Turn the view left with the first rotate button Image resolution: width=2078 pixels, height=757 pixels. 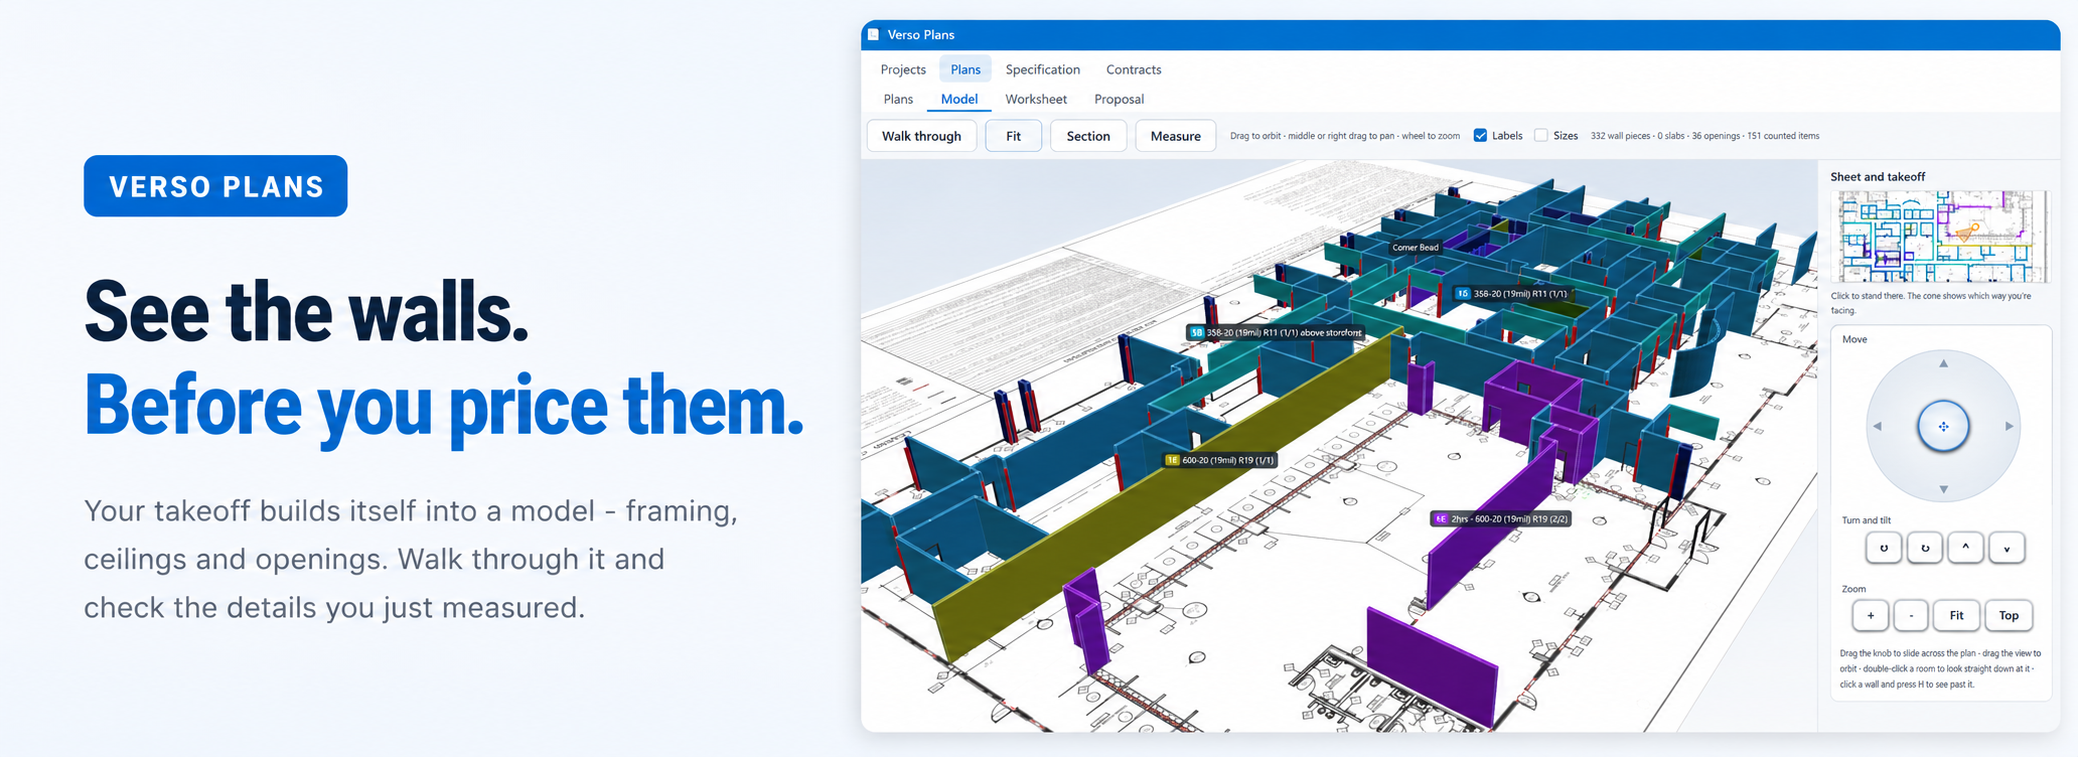[x=1883, y=548]
